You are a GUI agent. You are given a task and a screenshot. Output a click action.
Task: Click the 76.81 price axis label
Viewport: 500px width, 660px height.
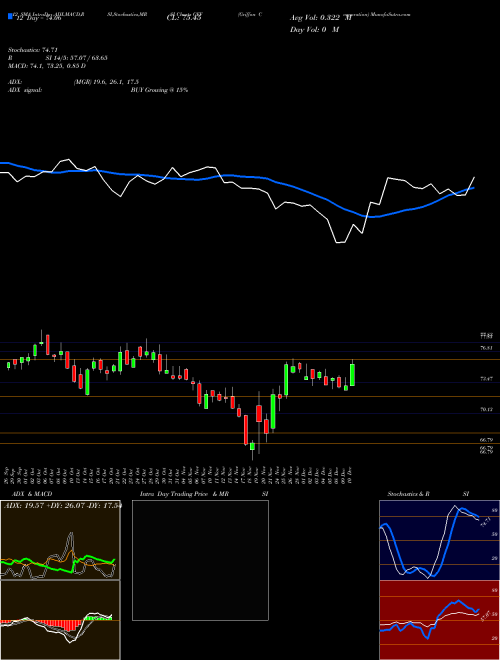click(486, 348)
